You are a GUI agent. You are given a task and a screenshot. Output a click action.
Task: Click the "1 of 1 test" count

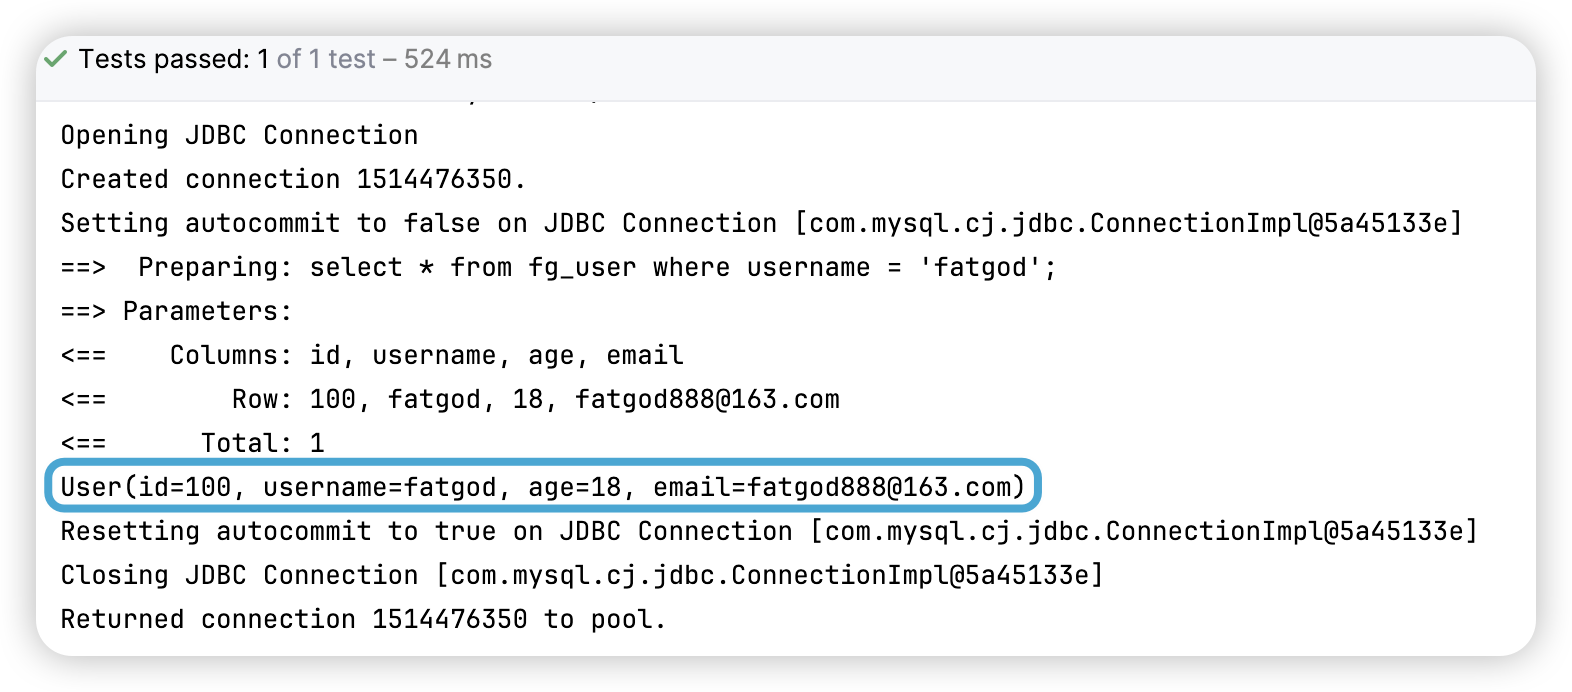(x=316, y=59)
